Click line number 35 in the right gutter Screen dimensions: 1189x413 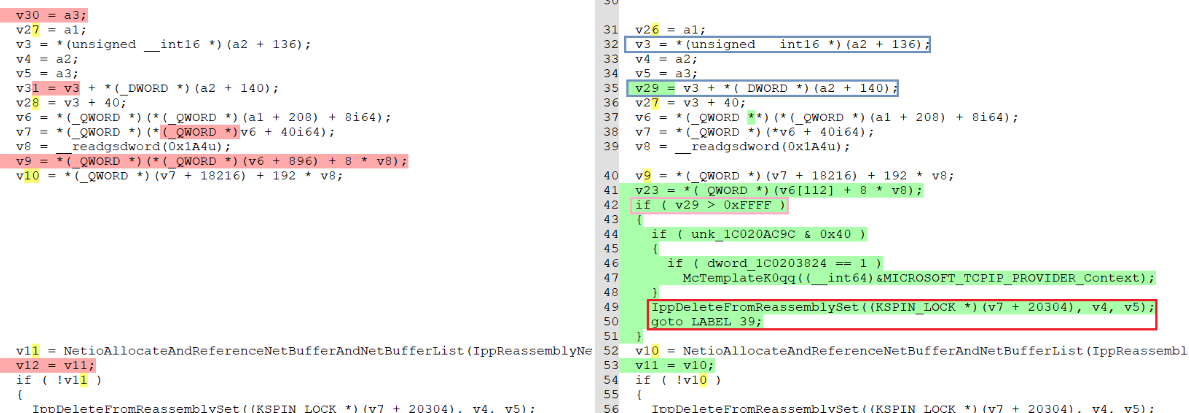[x=609, y=88]
